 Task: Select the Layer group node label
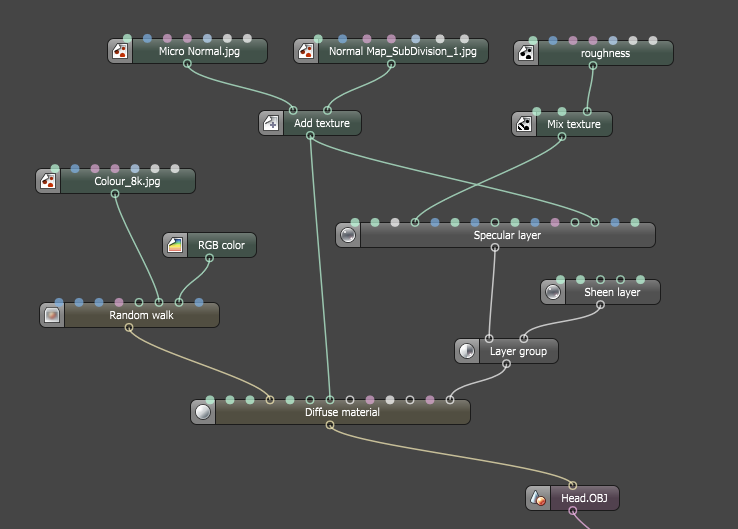point(518,352)
